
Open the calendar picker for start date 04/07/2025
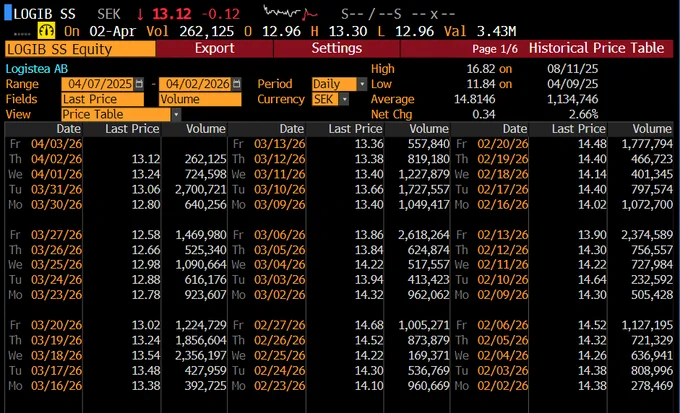(139, 84)
